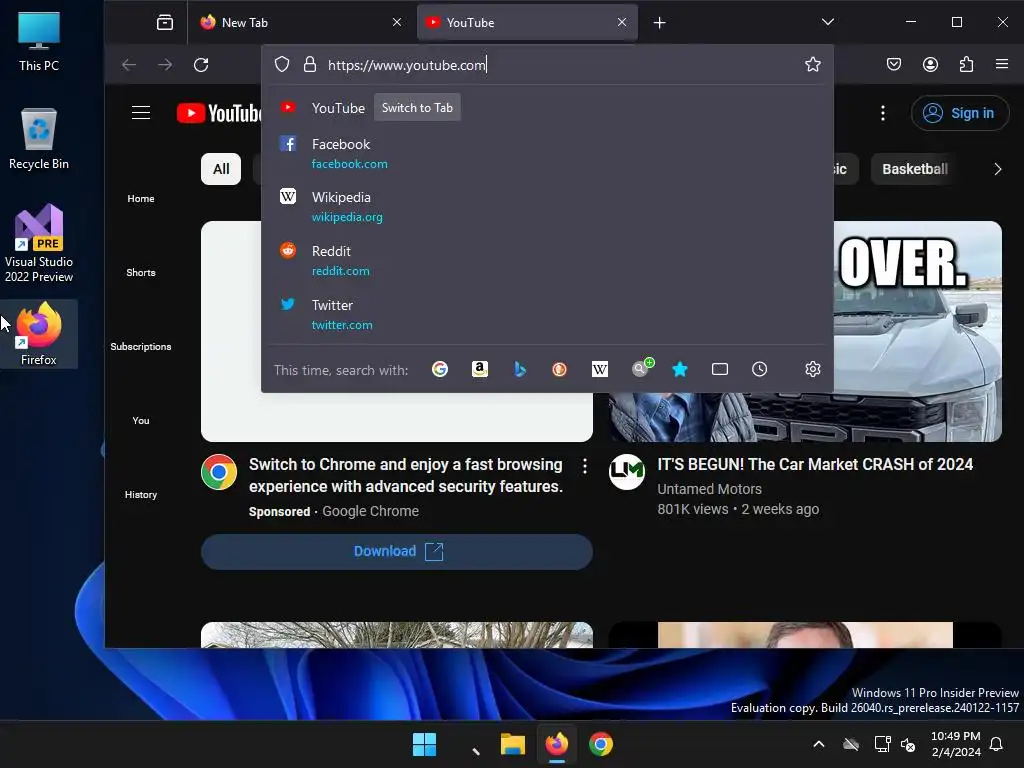The height and width of the screenshot is (768, 1024).
Task: Select the Basketball category chip
Action: click(x=914, y=169)
